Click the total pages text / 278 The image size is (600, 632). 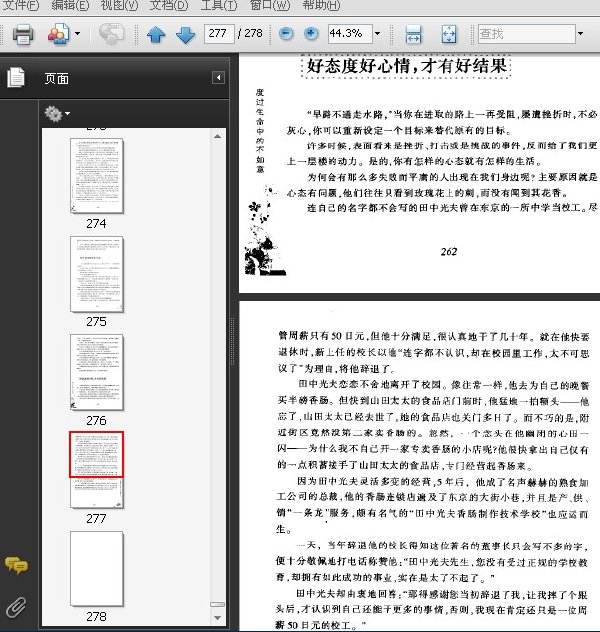[x=250, y=33]
